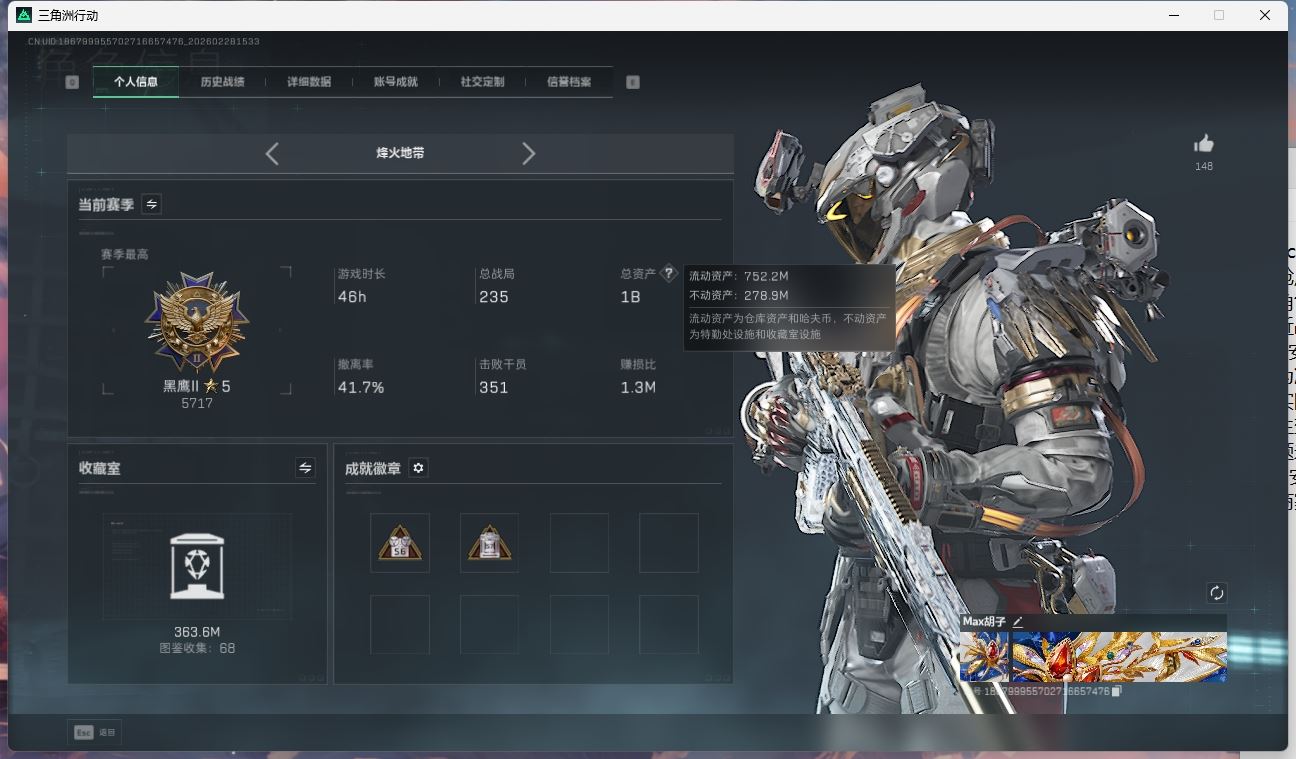Open the 账号成就 tab
Viewport: 1296px width, 759px height.
pyautogui.click(x=394, y=82)
